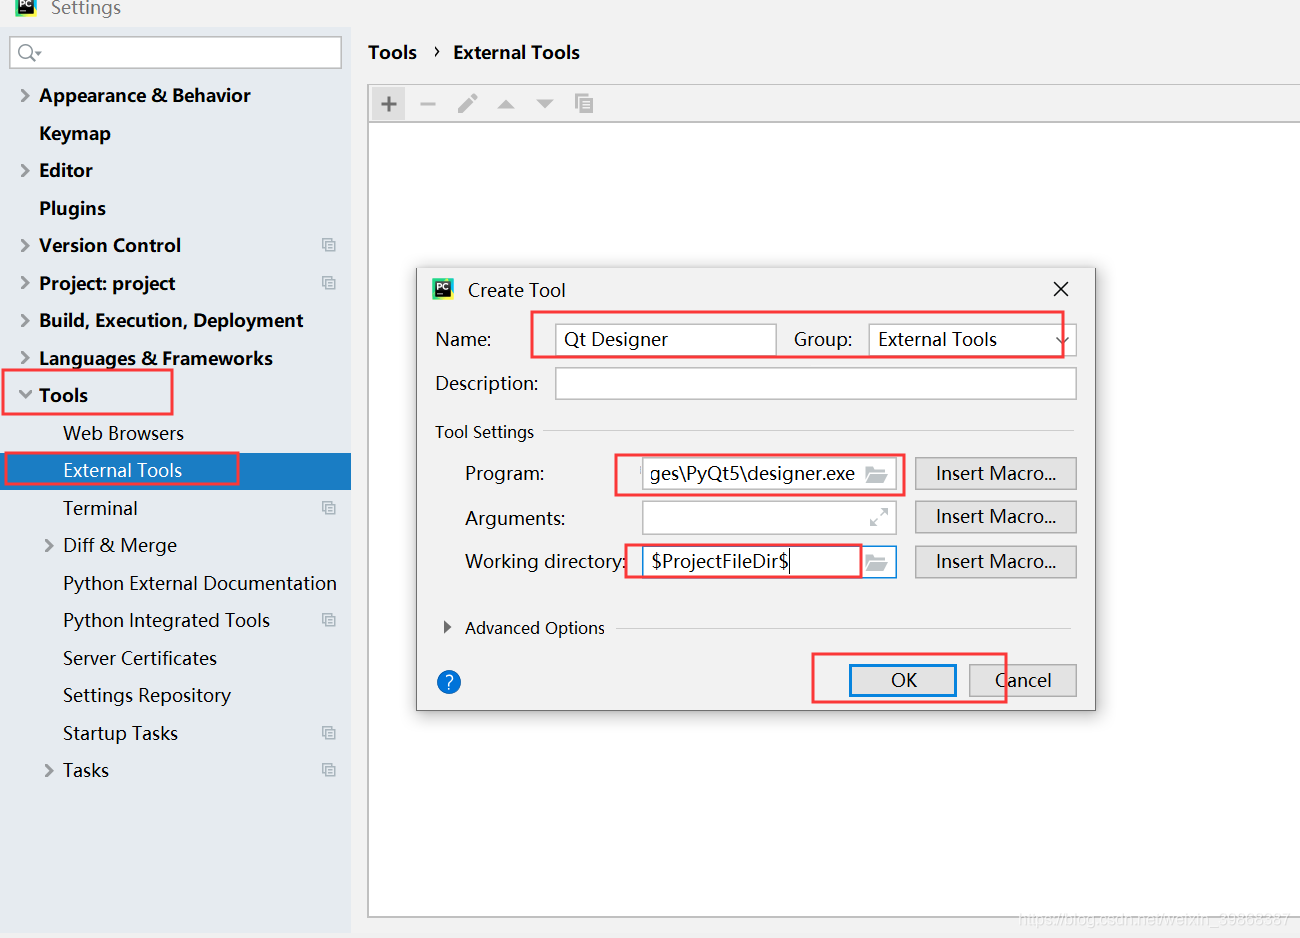Click the search magnifier icon in settings

[x=28, y=53]
